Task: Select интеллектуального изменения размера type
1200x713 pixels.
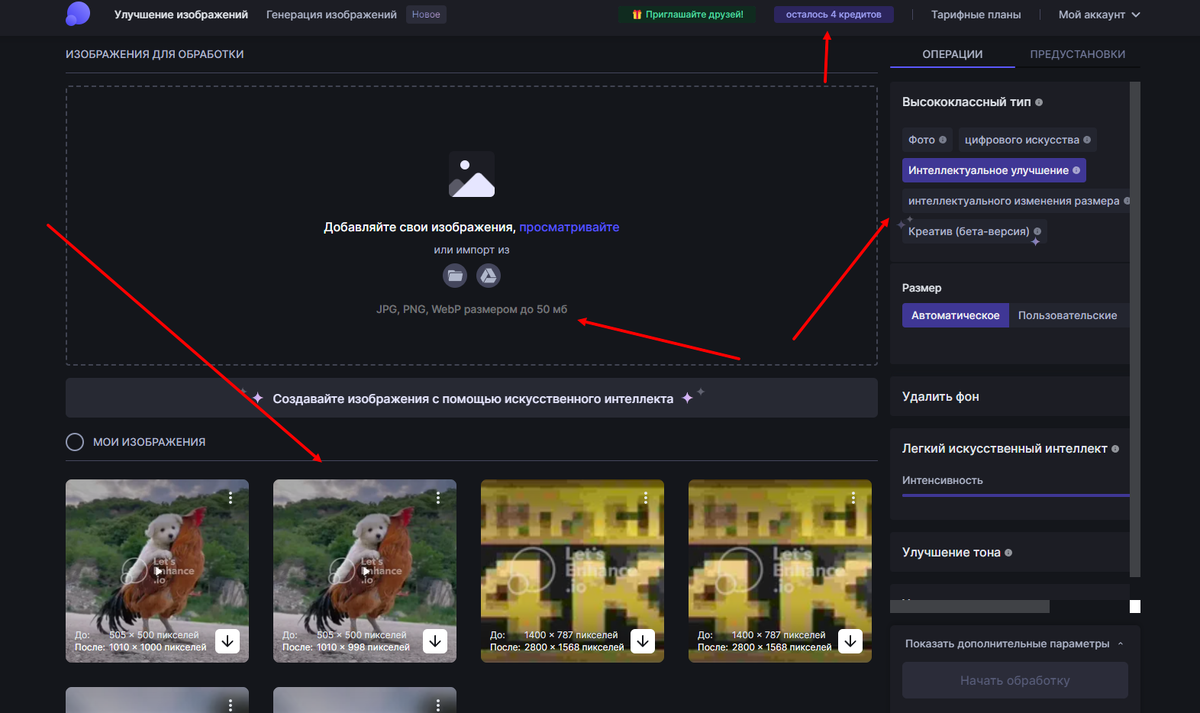Action: coord(1016,201)
